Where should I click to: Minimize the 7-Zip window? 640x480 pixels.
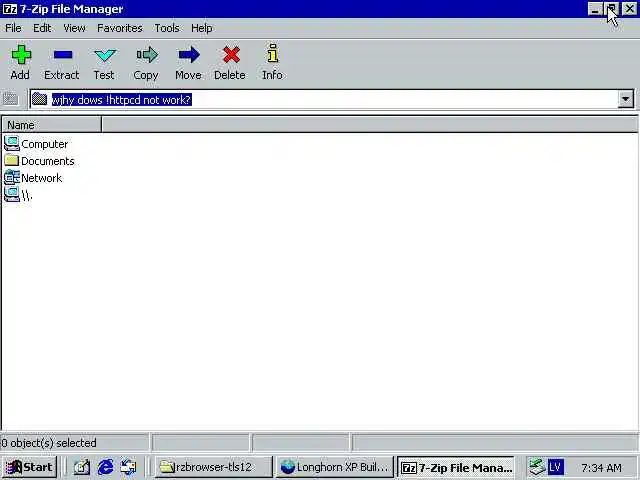[596, 9]
